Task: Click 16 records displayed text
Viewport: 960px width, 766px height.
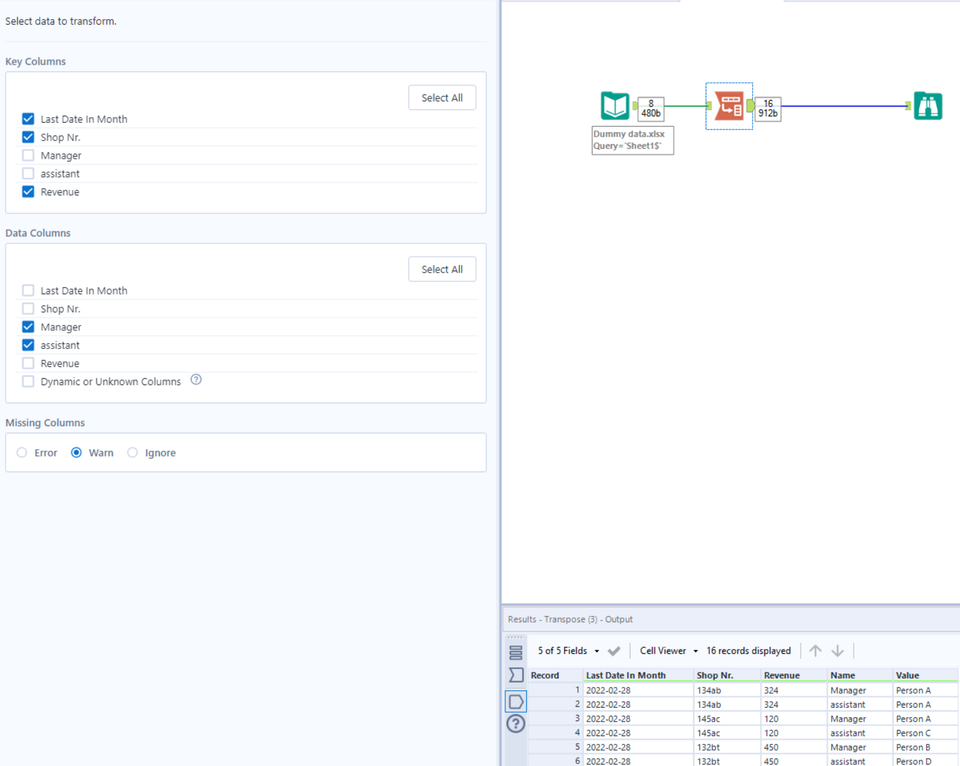Action: (748, 651)
